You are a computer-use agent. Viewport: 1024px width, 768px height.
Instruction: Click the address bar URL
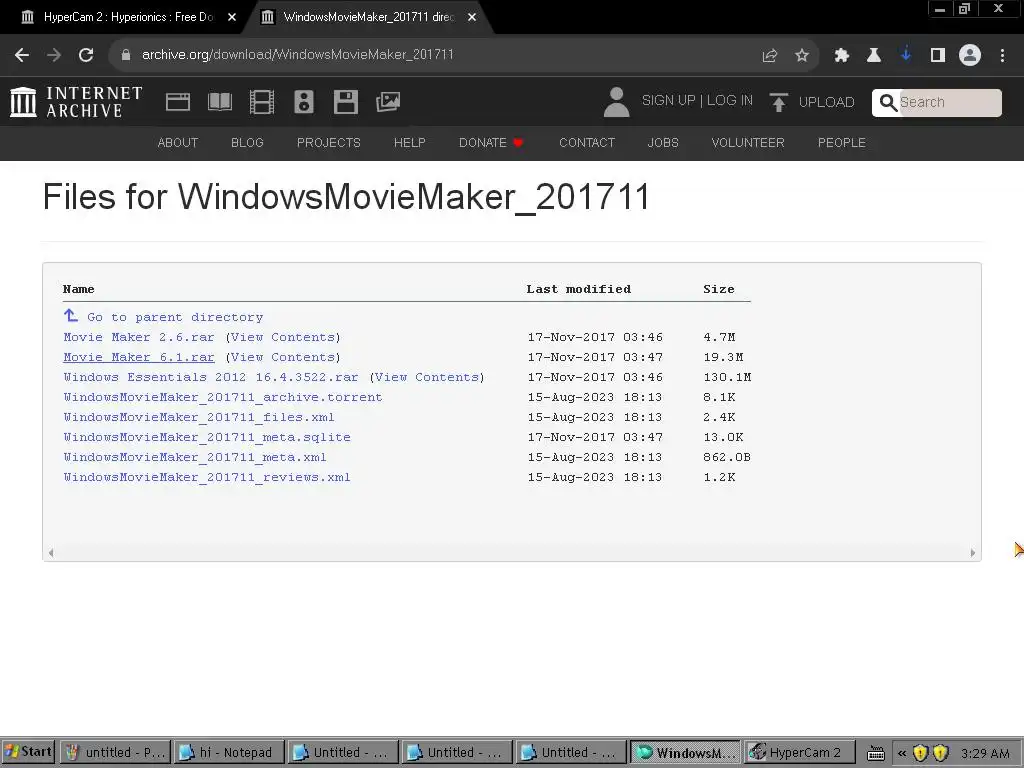tap(298, 55)
